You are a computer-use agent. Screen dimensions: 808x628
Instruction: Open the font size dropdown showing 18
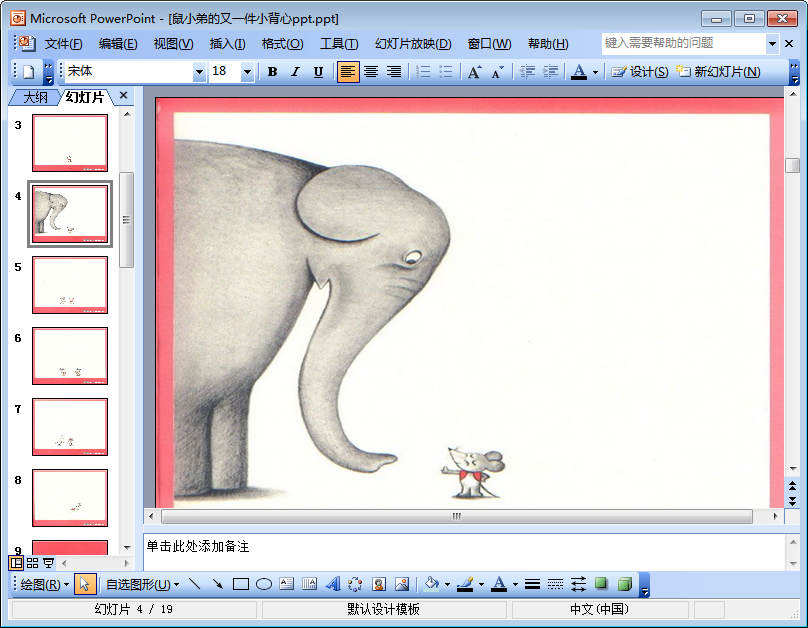tap(247, 72)
